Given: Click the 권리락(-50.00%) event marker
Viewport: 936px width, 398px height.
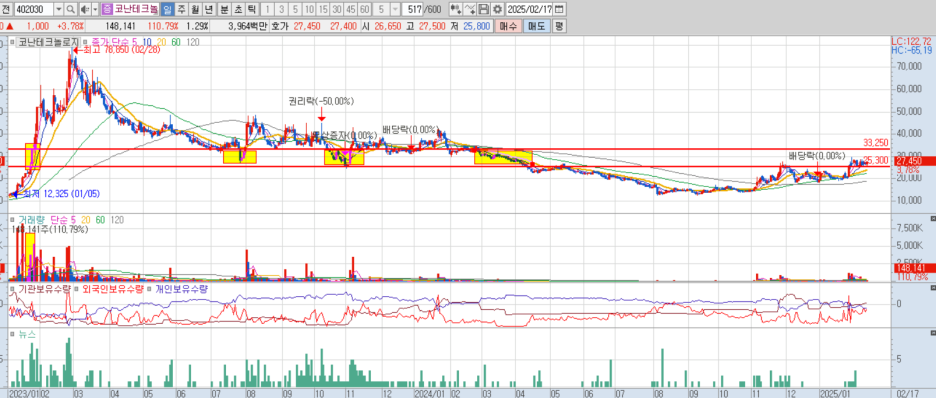Looking at the screenshot, I should 320,102.
